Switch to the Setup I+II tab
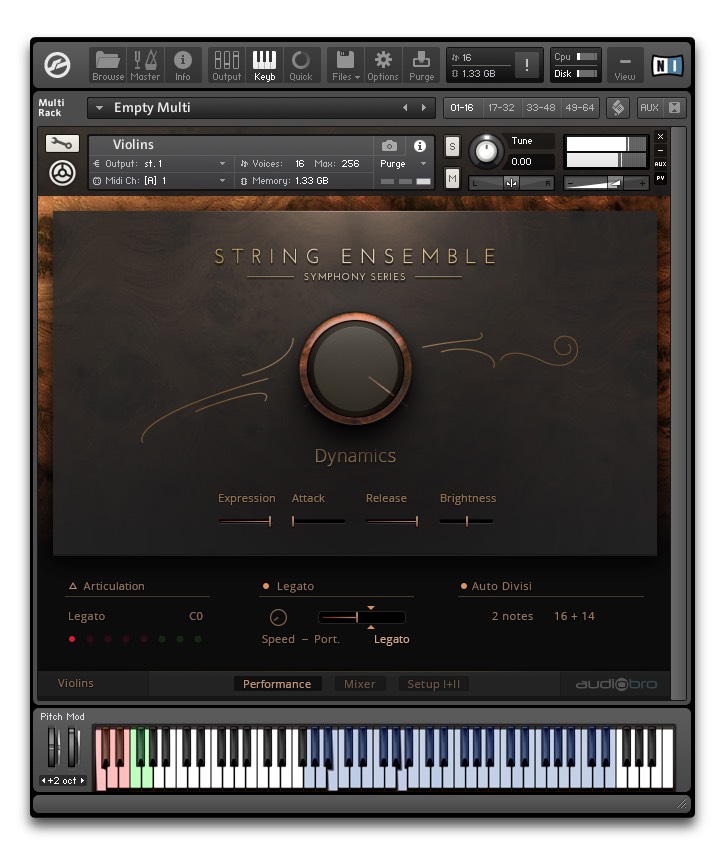The width and height of the screenshot is (726, 854). [434, 684]
